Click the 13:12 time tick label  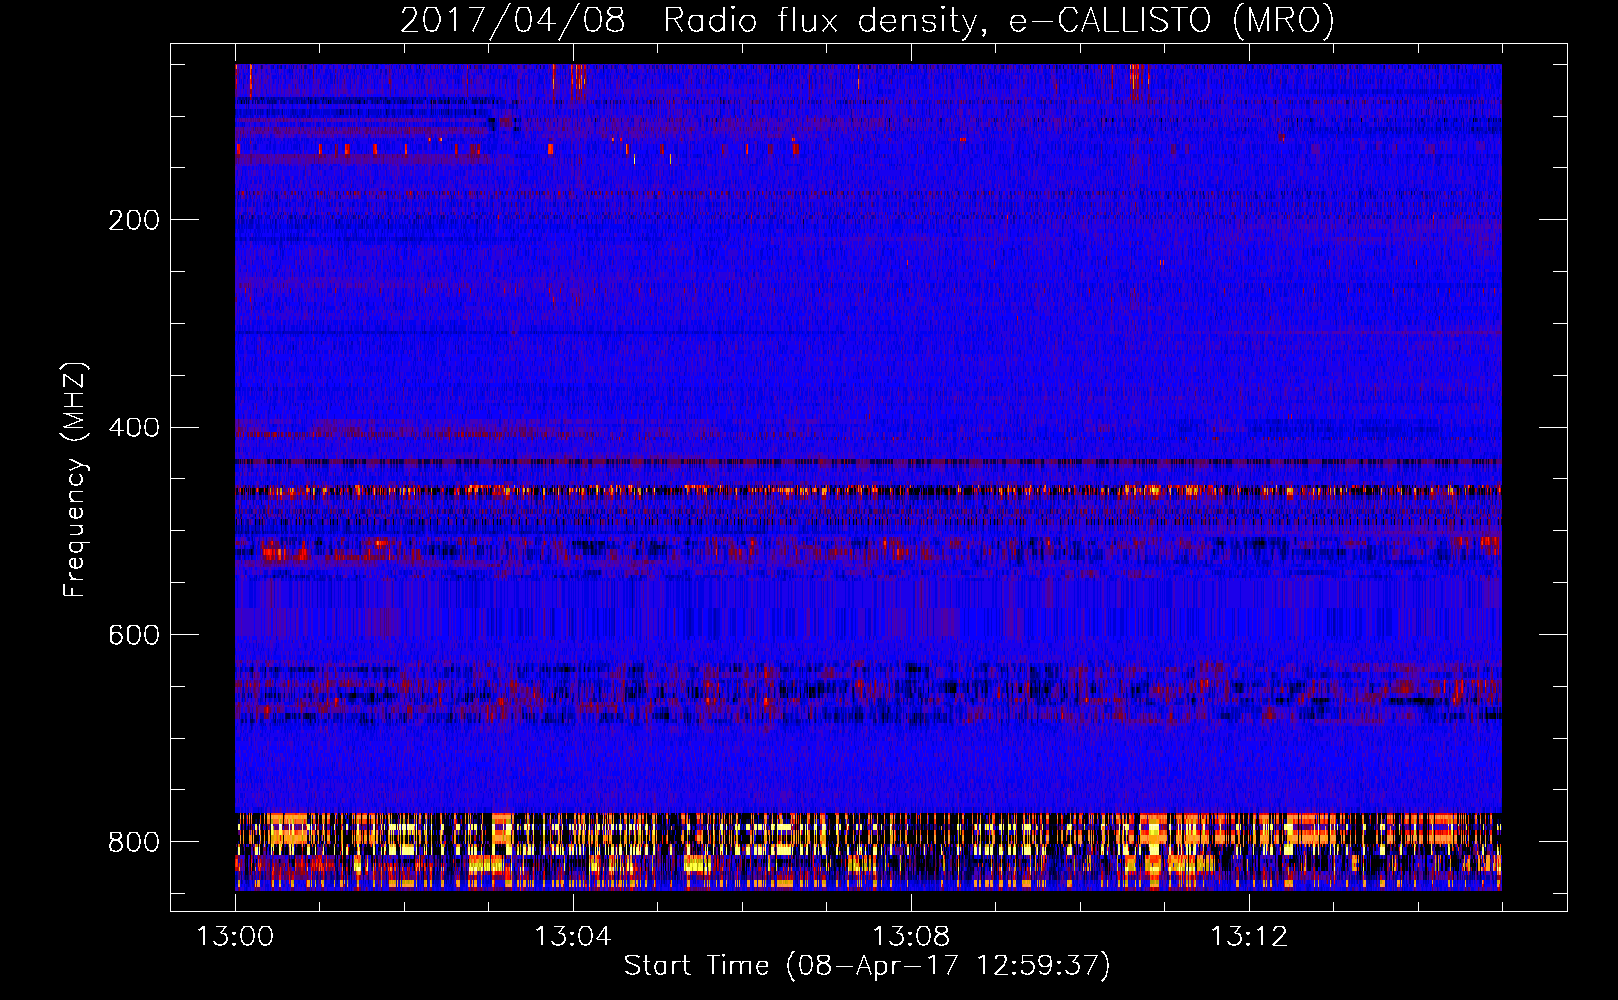1248,937
